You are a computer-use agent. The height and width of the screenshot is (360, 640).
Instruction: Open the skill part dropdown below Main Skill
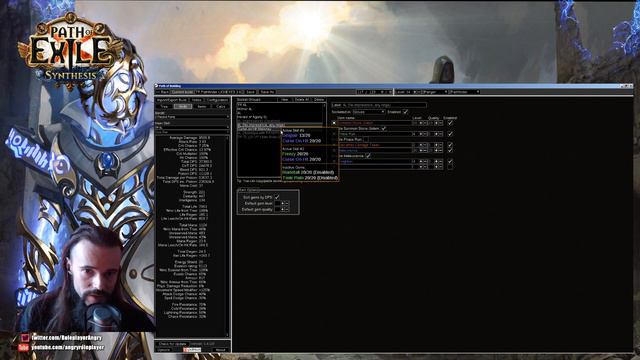click(192, 132)
